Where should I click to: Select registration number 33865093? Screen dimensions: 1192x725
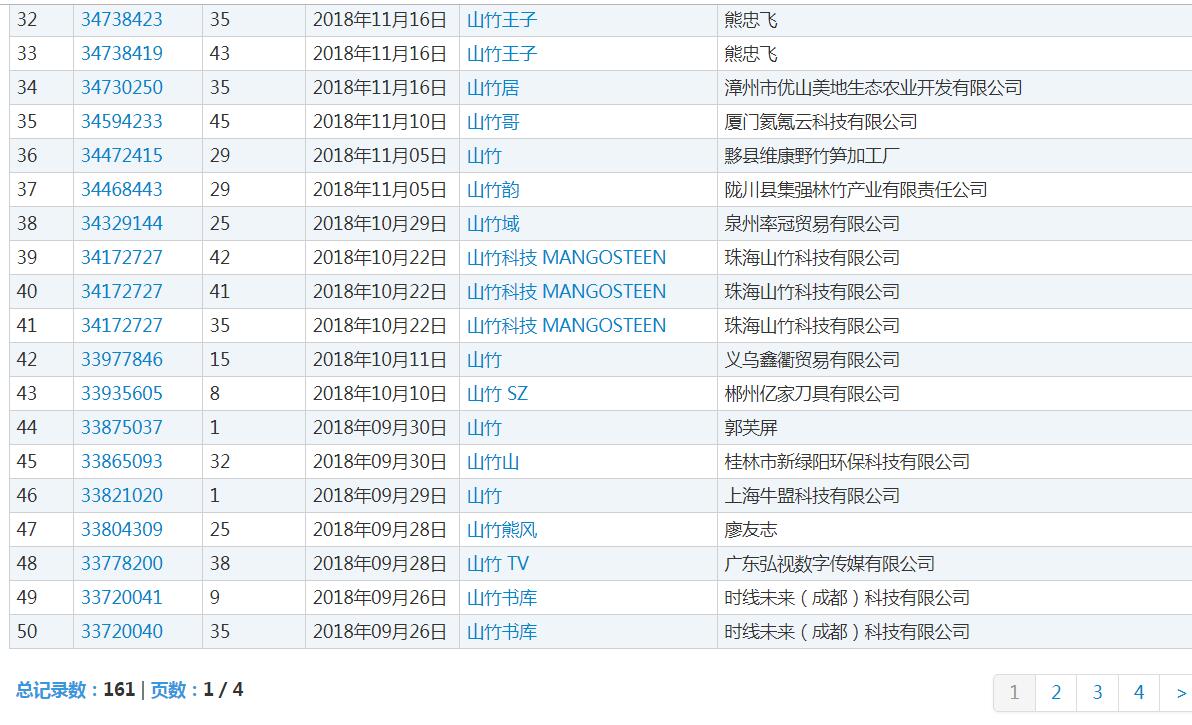click(122, 461)
